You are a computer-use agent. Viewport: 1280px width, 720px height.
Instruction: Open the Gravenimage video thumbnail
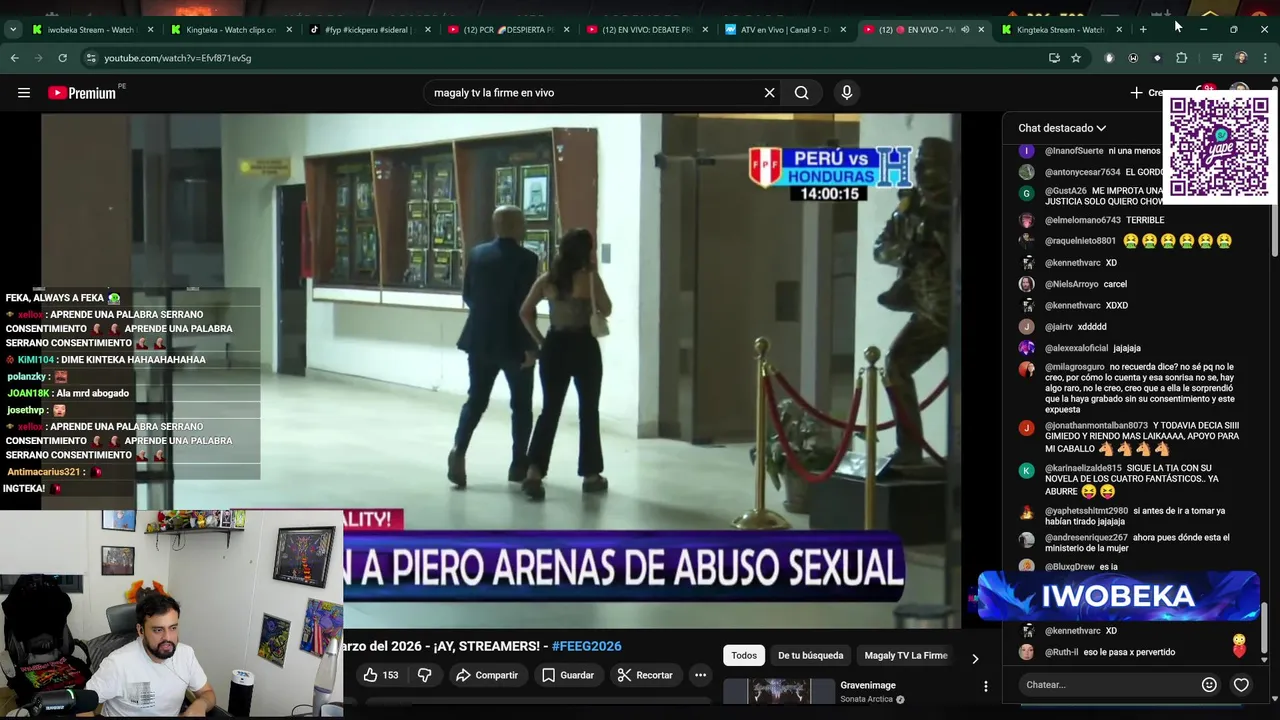[779, 691]
